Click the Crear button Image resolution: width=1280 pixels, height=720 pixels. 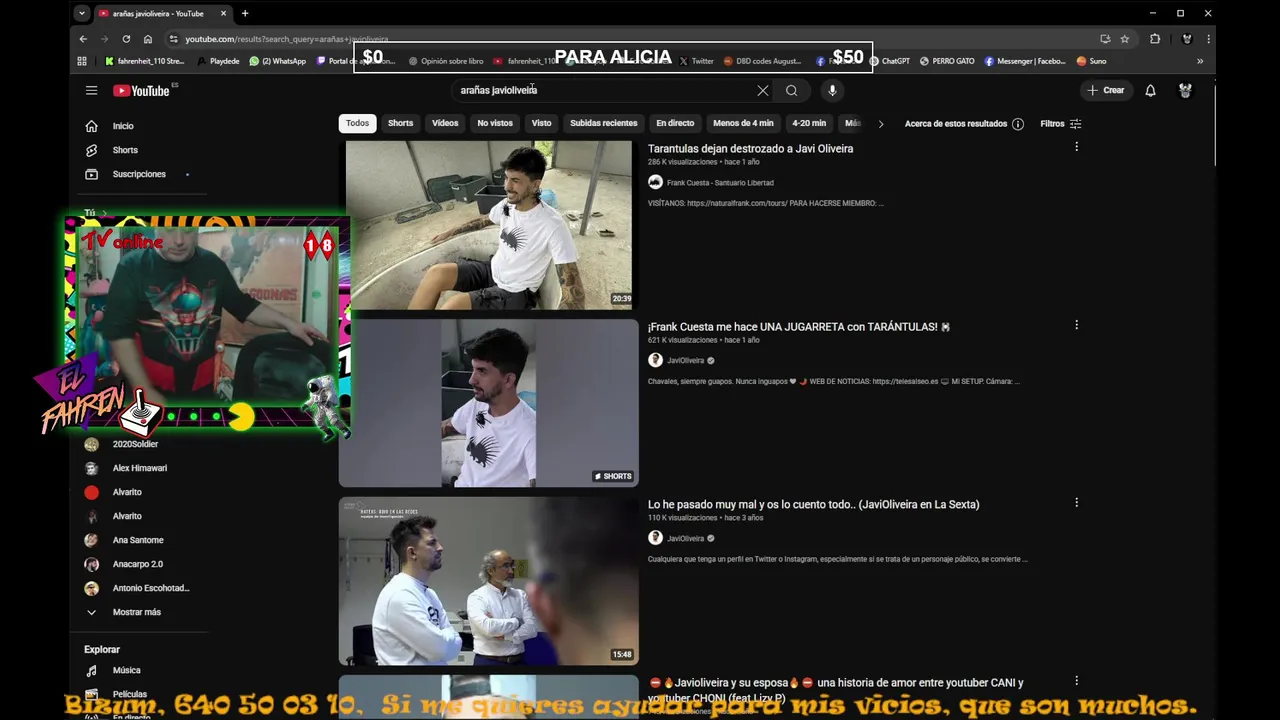(1106, 90)
